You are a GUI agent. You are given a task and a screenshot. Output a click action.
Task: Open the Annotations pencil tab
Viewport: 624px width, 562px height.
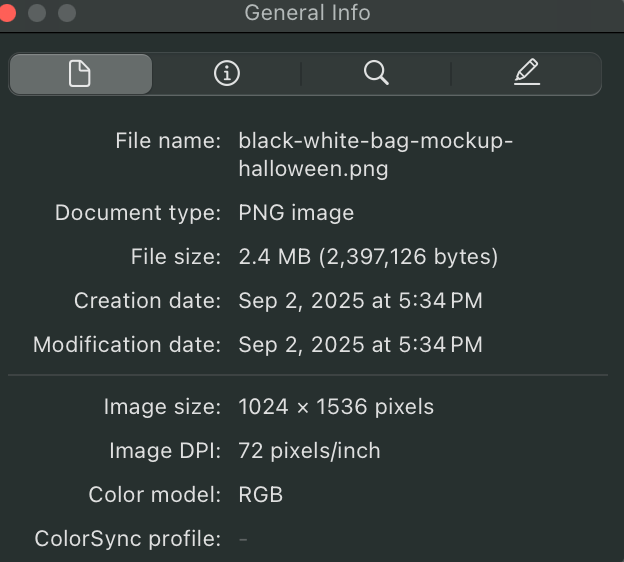[526, 74]
